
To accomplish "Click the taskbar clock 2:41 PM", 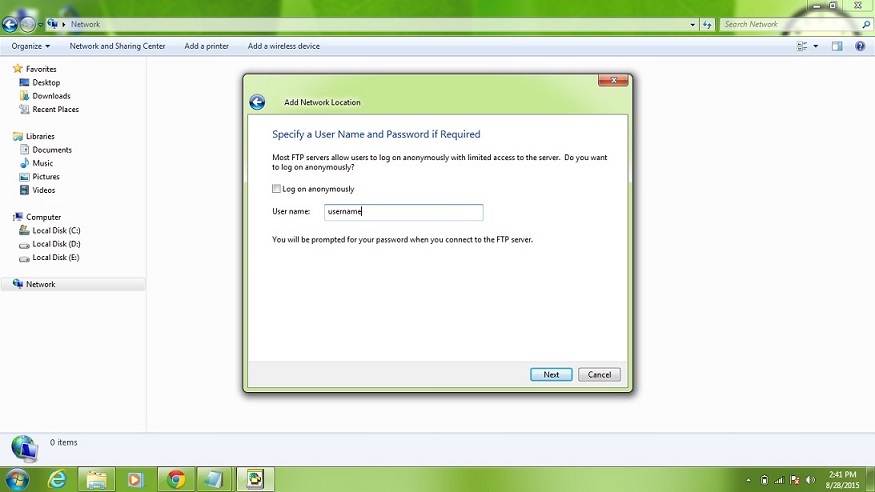I will tap(842, 475).
